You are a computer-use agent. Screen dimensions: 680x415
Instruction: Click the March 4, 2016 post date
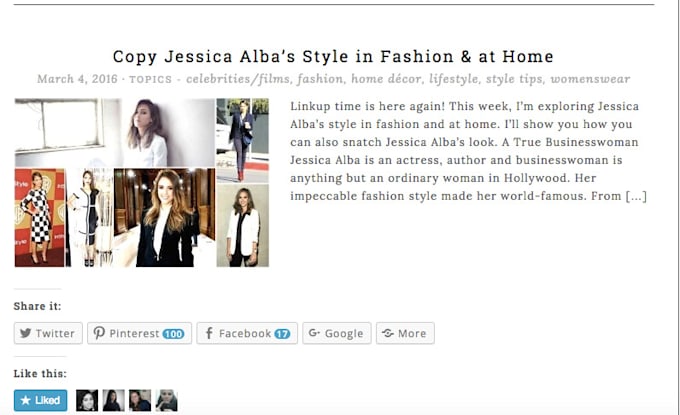[x=77, y=79]
